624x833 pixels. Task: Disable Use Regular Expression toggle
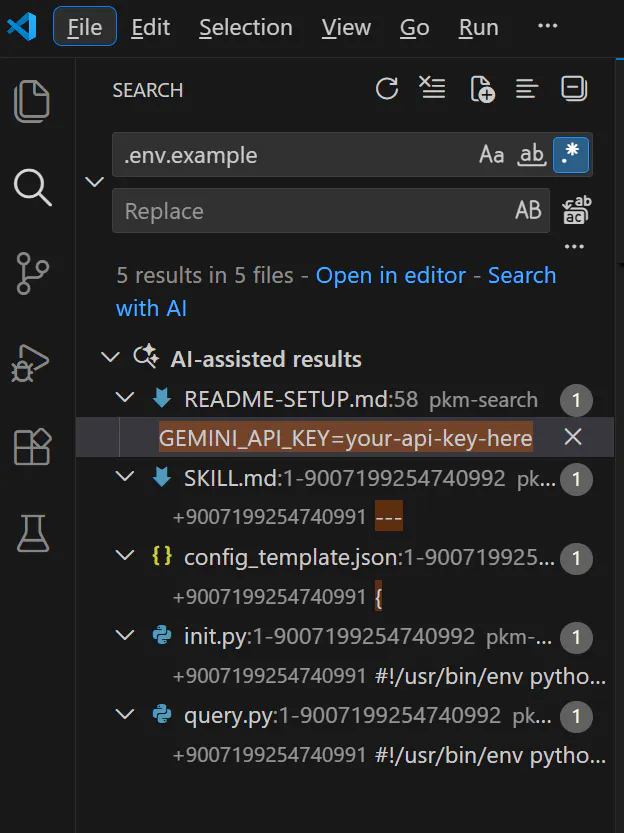571,155
